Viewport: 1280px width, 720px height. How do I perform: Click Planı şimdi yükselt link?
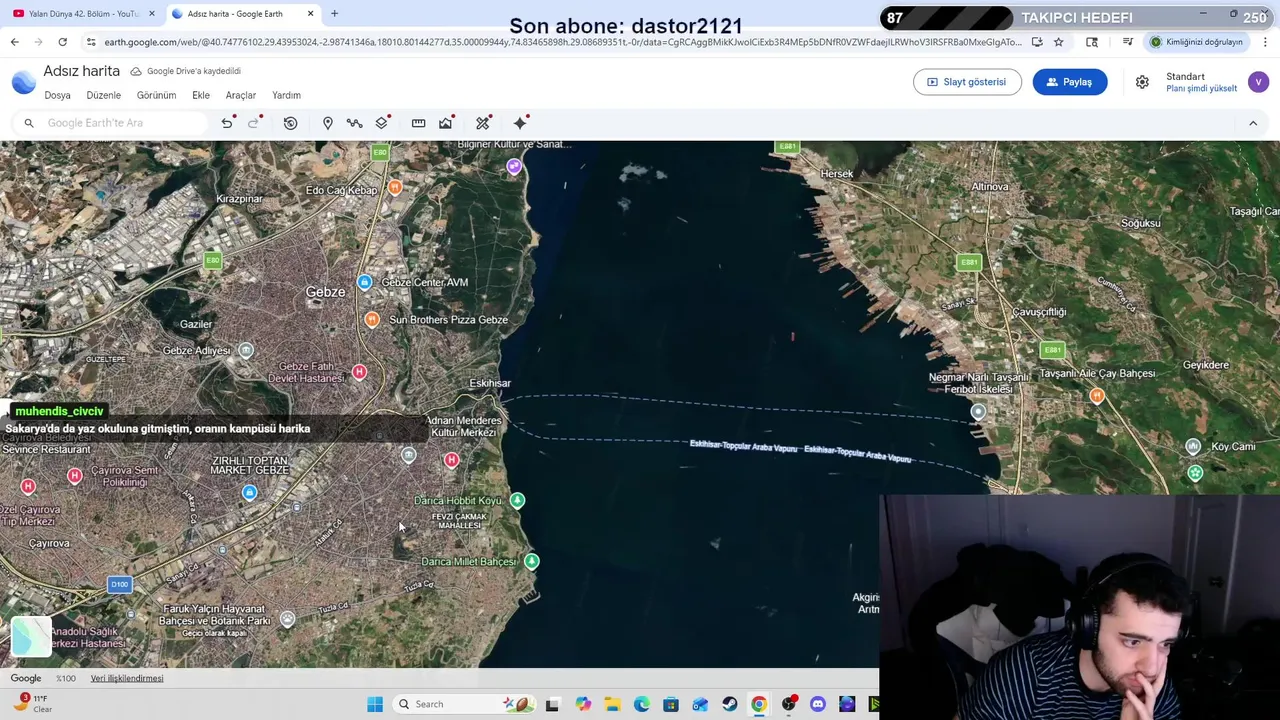1201,89
